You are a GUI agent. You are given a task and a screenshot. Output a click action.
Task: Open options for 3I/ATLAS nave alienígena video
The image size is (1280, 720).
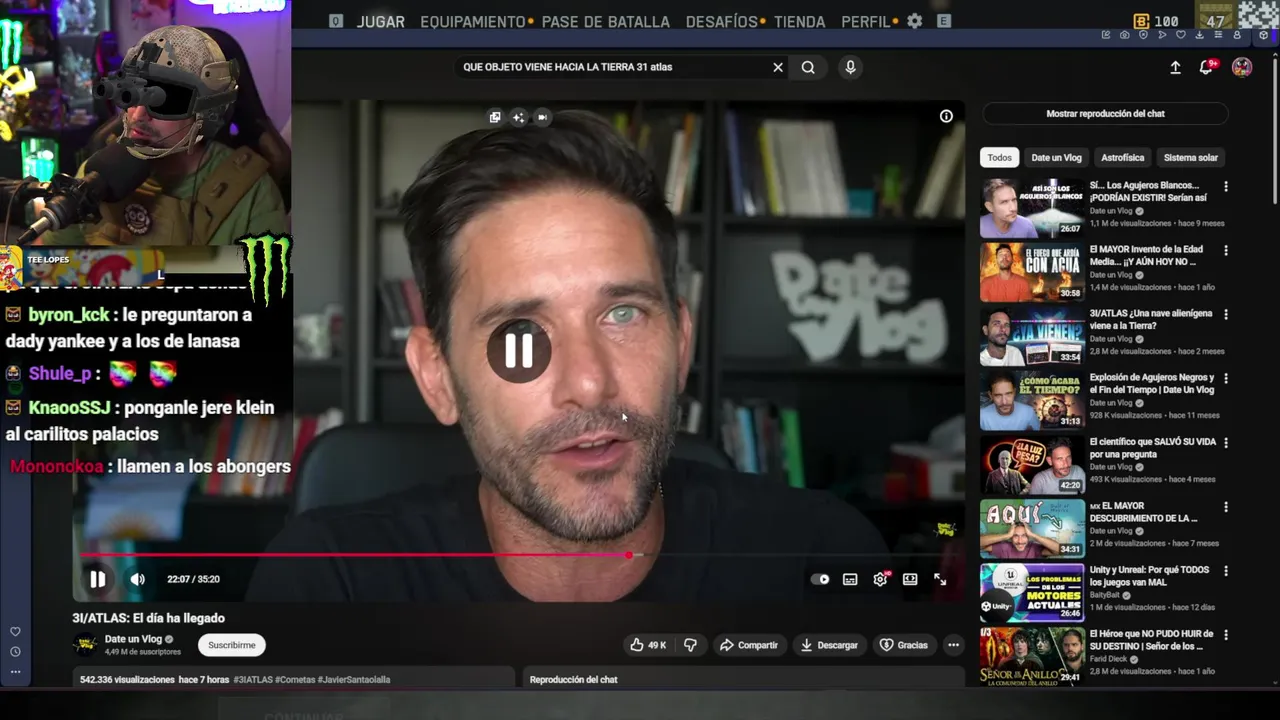coord(1226,315)
